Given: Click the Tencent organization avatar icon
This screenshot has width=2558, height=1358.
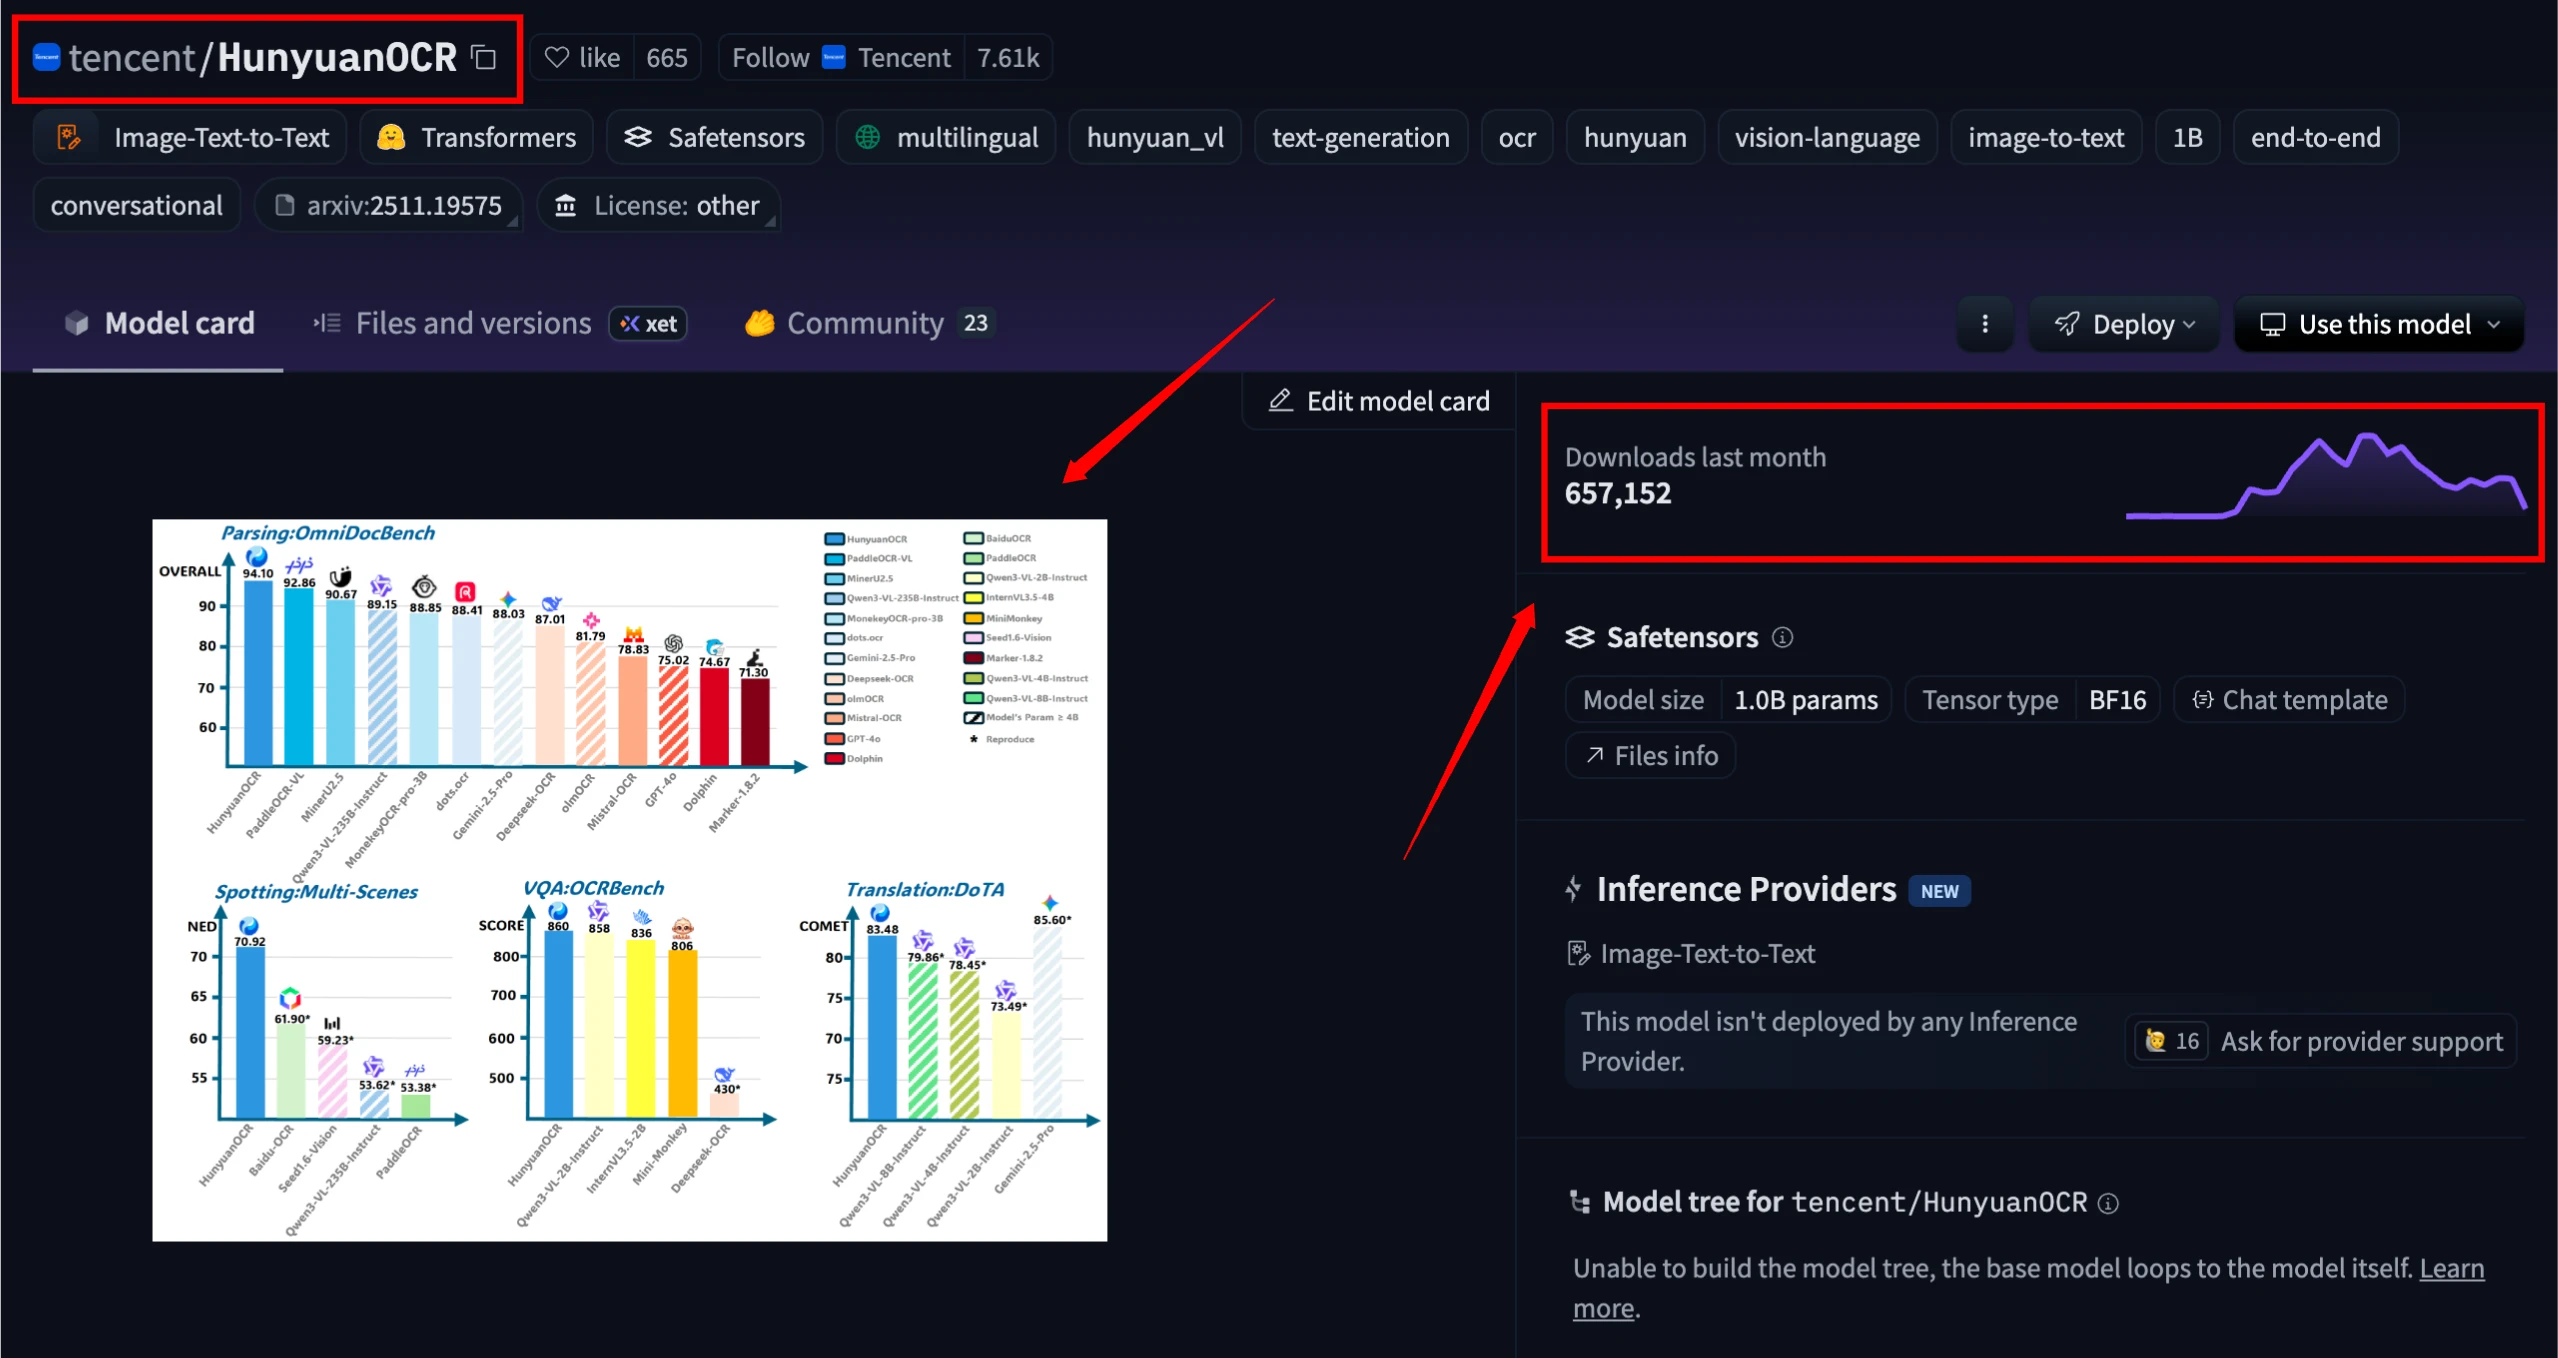Looking at the screenshot, I should (46, 58).
